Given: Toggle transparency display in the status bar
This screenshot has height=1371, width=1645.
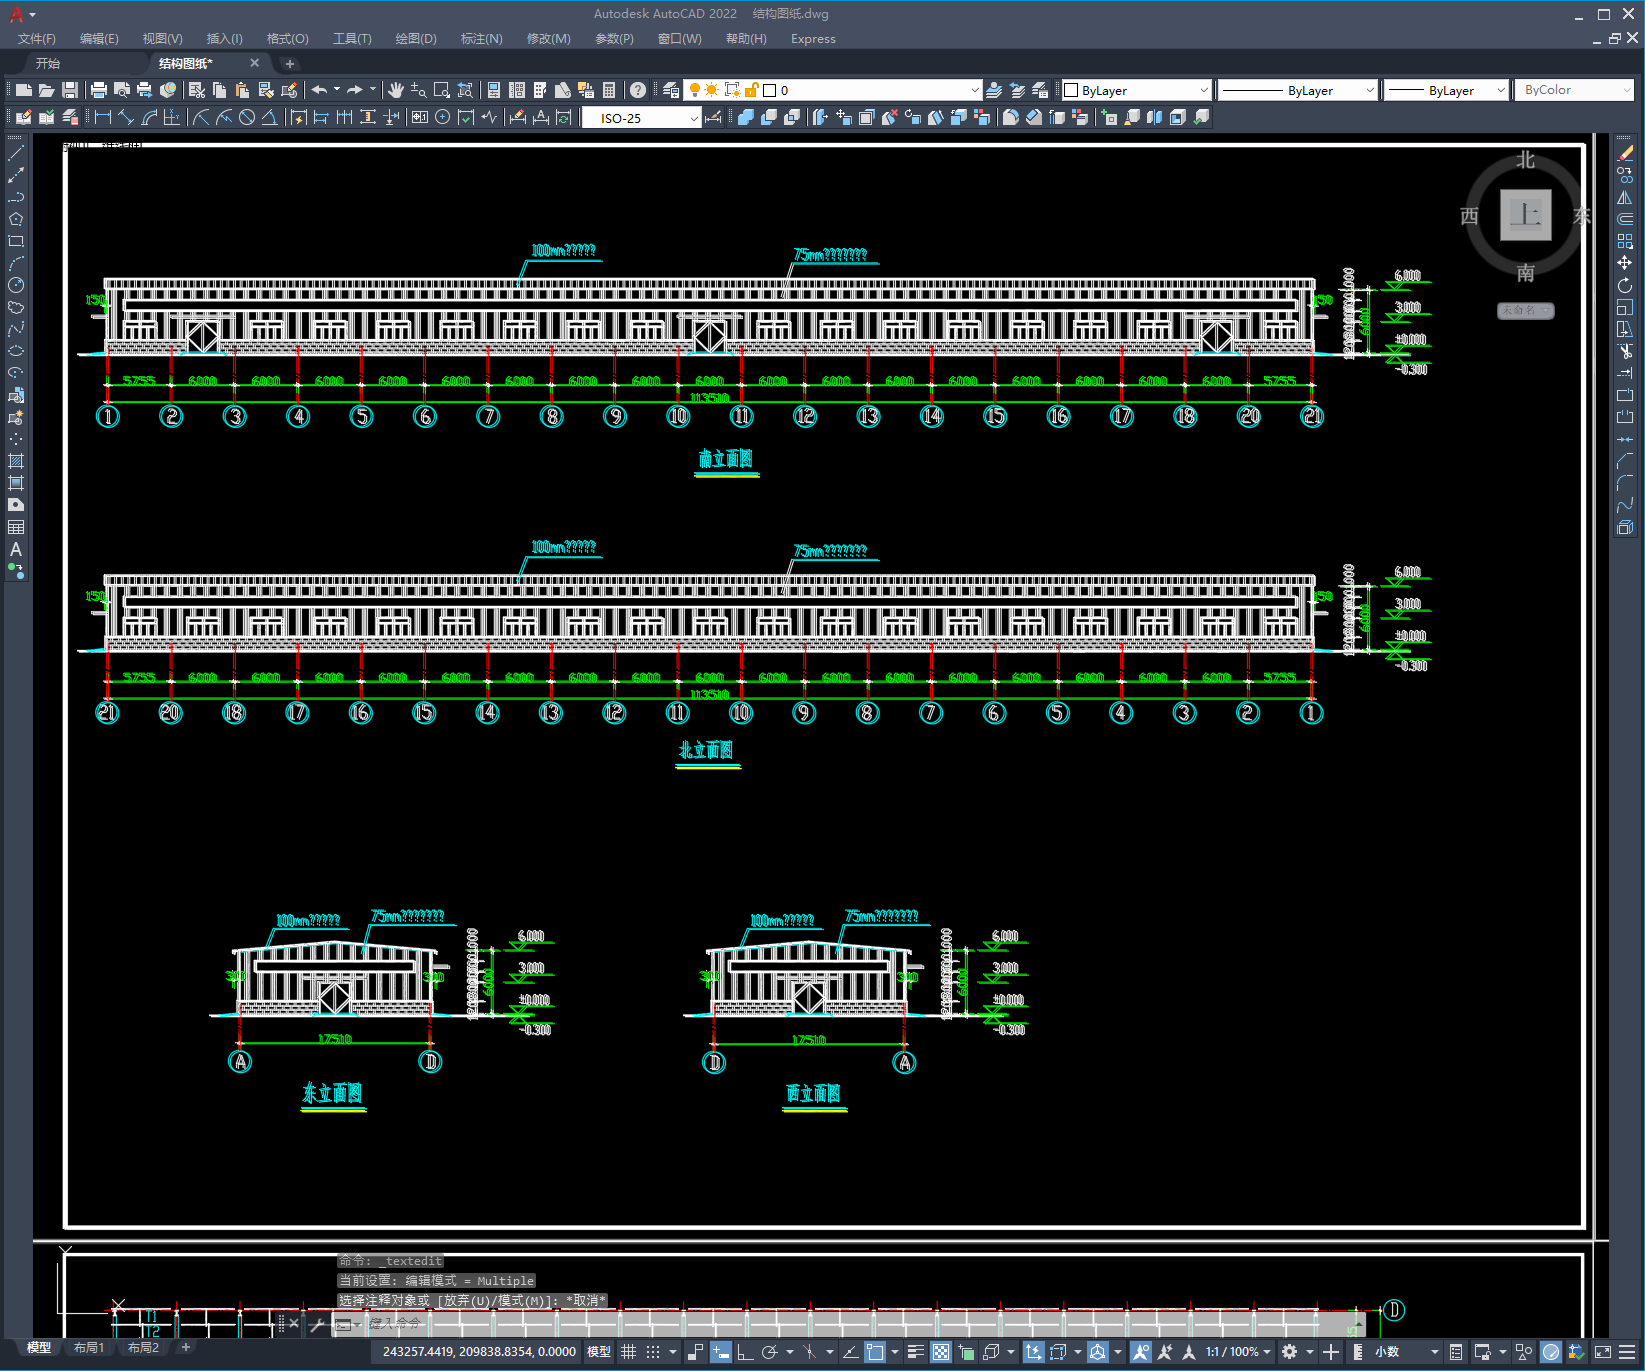Looking at the screenshot, I should (941, 1352).
